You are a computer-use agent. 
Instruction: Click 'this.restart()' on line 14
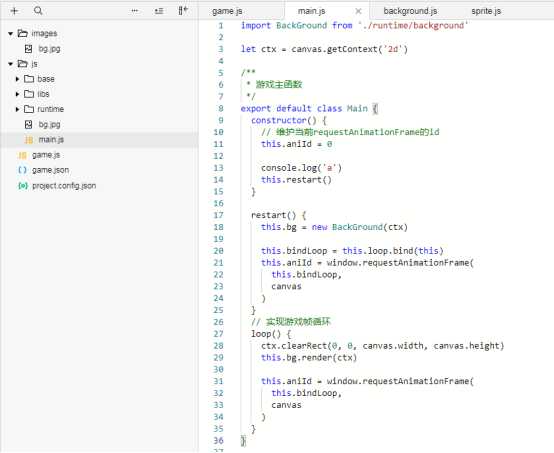[296, 180]
